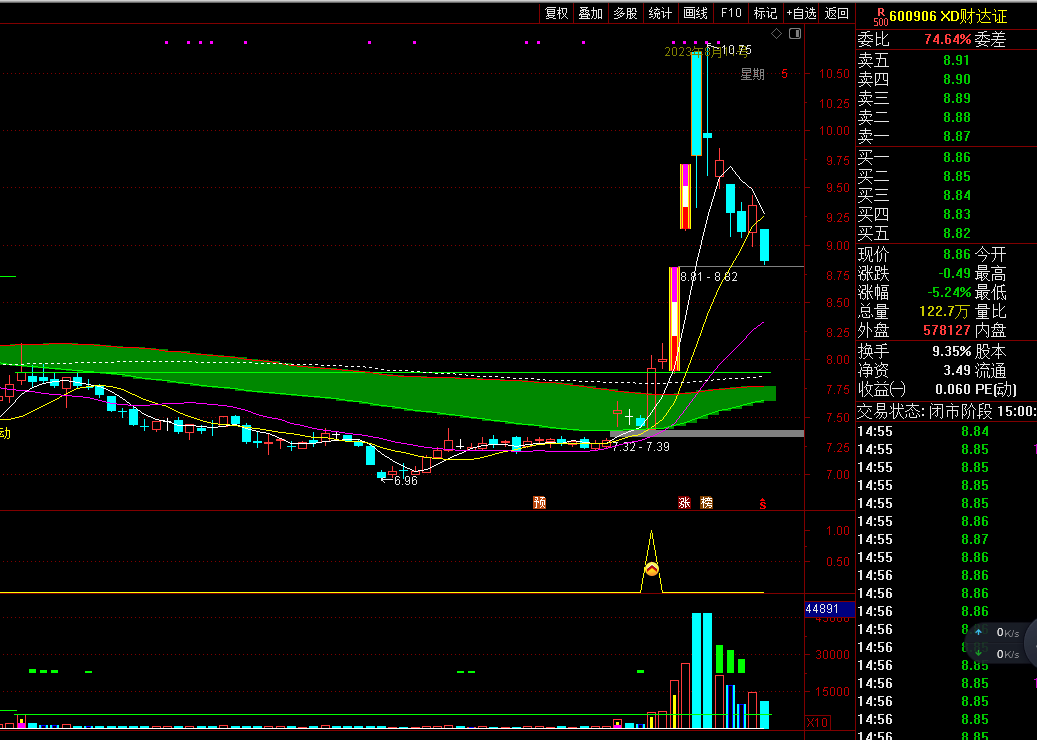Select the 买一 8.86 bid row

pos(946,157)
